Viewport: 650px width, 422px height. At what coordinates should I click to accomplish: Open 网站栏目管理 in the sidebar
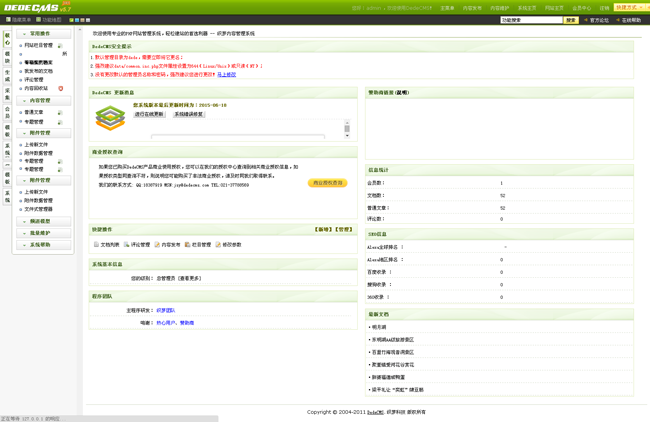coord(39,45)
